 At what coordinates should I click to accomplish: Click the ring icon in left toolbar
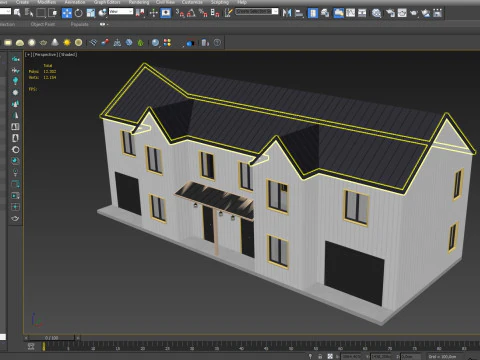(15, 150)
